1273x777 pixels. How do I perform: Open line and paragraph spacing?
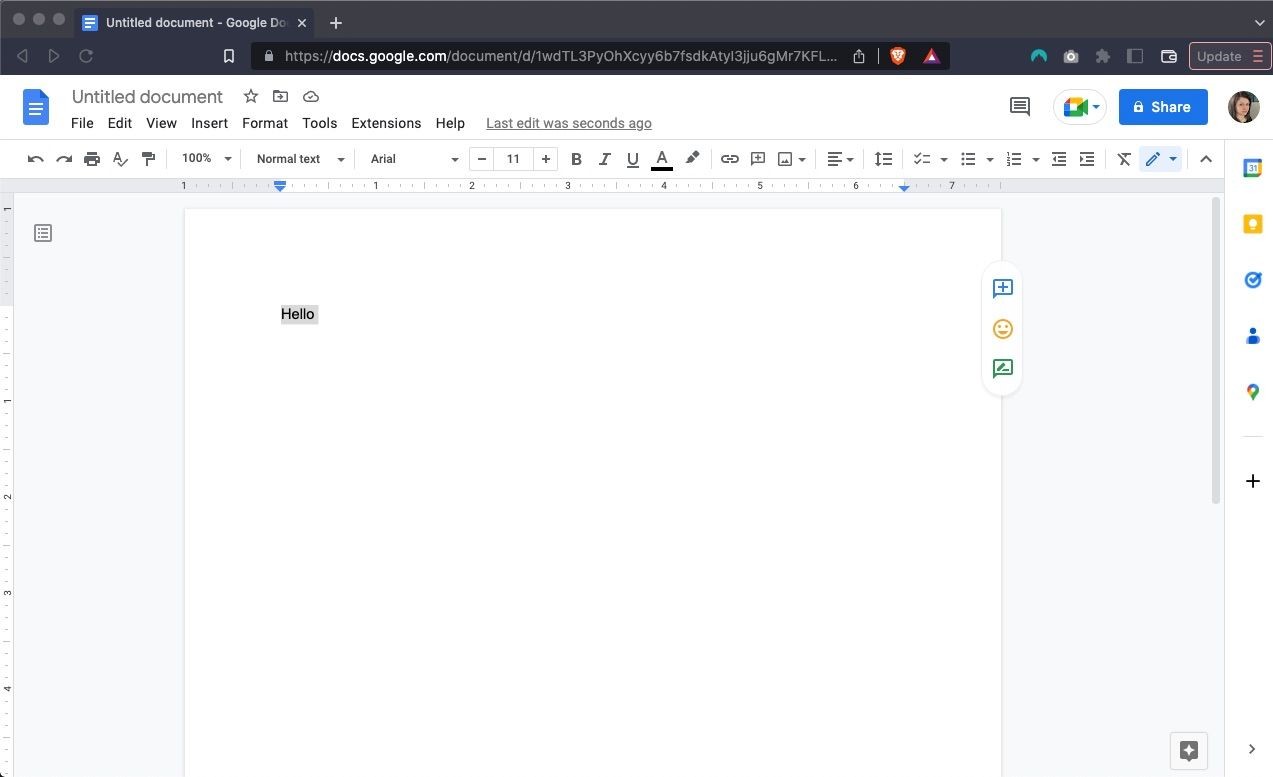tap(883, 159)
